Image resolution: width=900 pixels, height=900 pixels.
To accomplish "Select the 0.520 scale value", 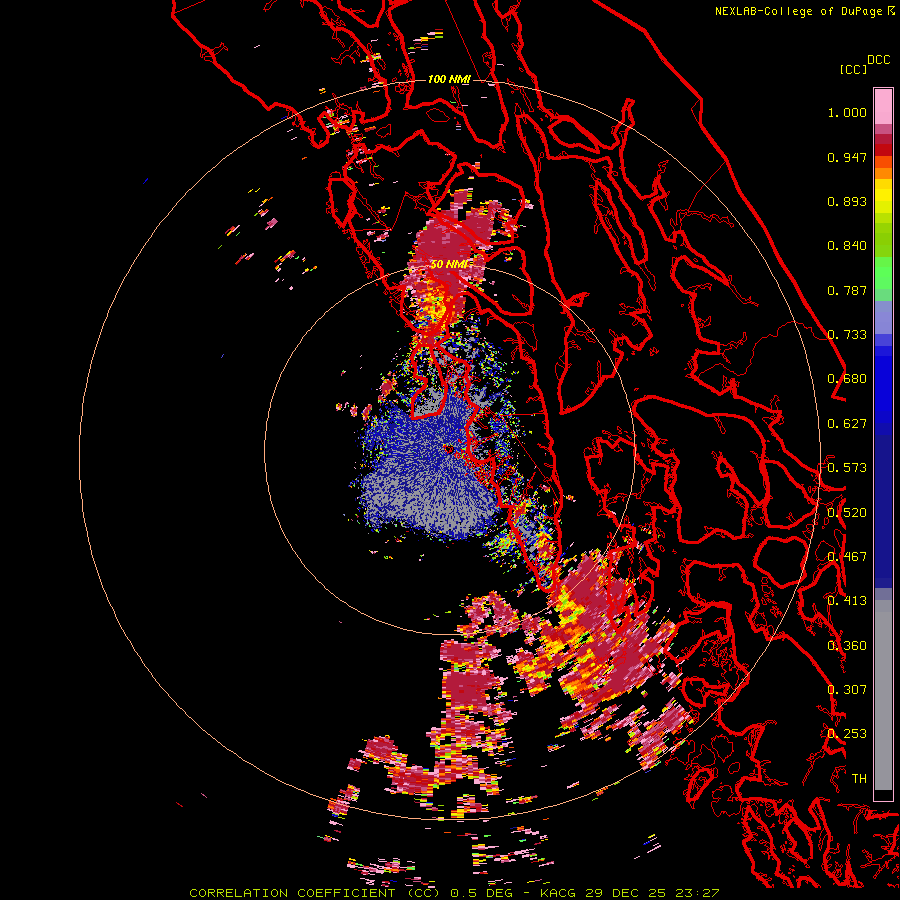I will pyautogui.click(x=847, y=513).
